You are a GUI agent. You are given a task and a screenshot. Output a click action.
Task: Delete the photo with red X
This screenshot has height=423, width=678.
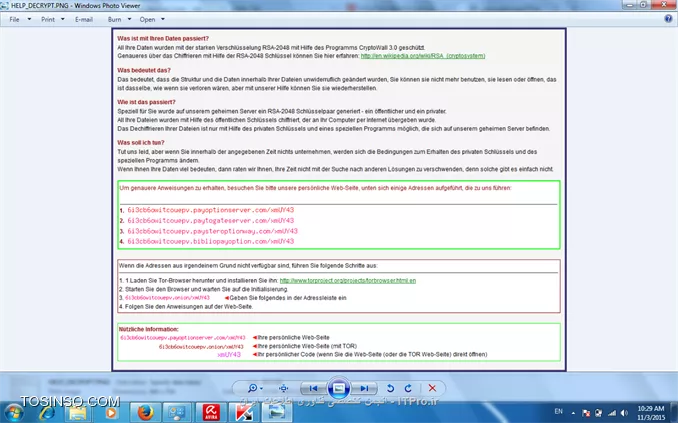(x=432, y=388)
